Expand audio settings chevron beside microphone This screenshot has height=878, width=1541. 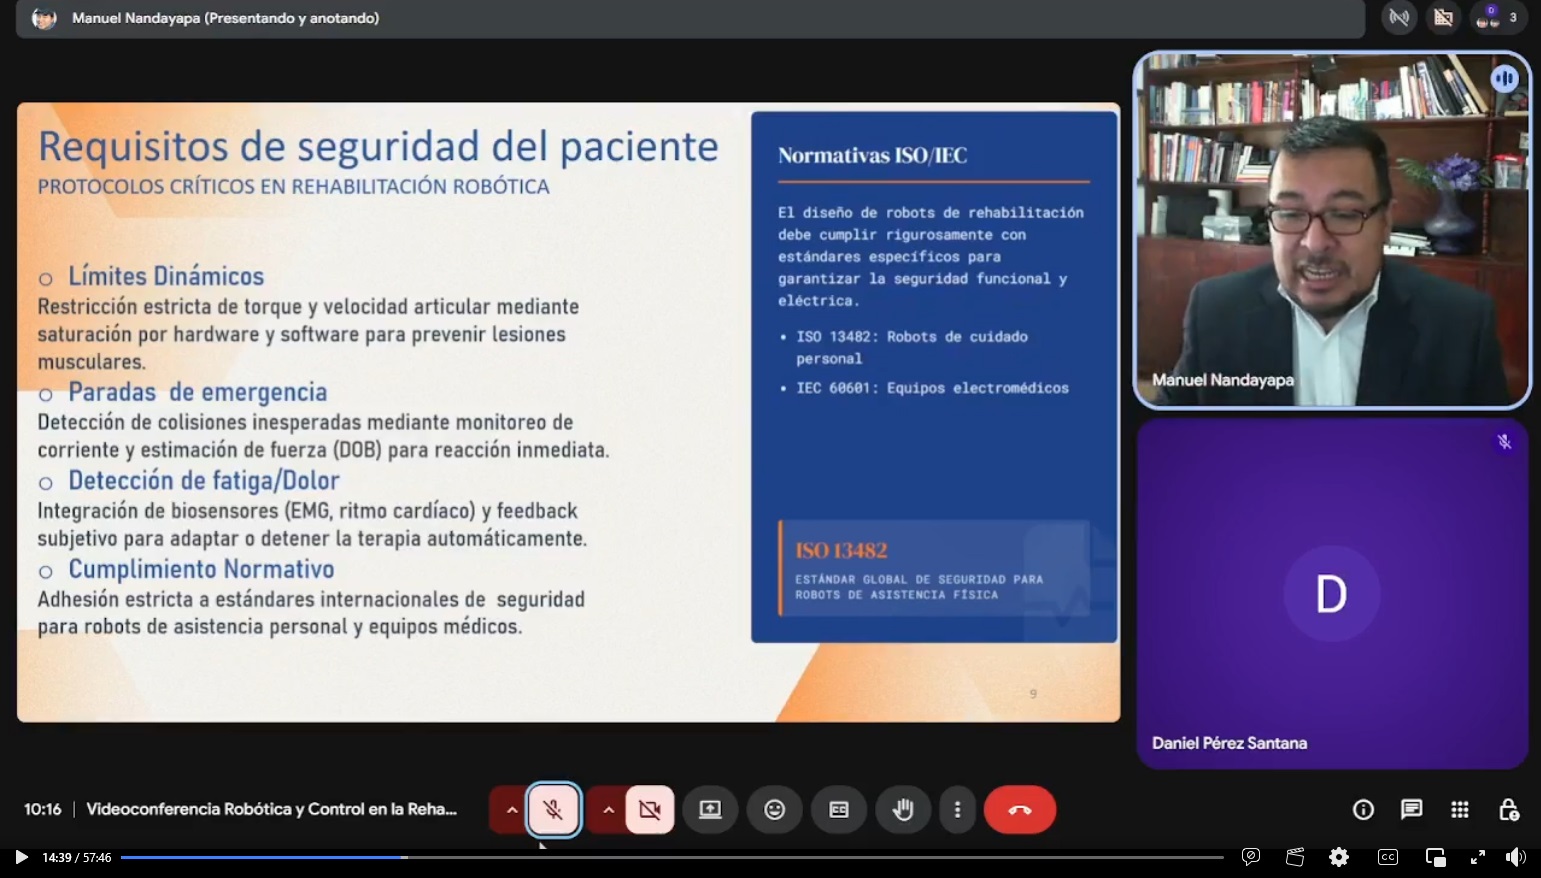tap(511, 810)
